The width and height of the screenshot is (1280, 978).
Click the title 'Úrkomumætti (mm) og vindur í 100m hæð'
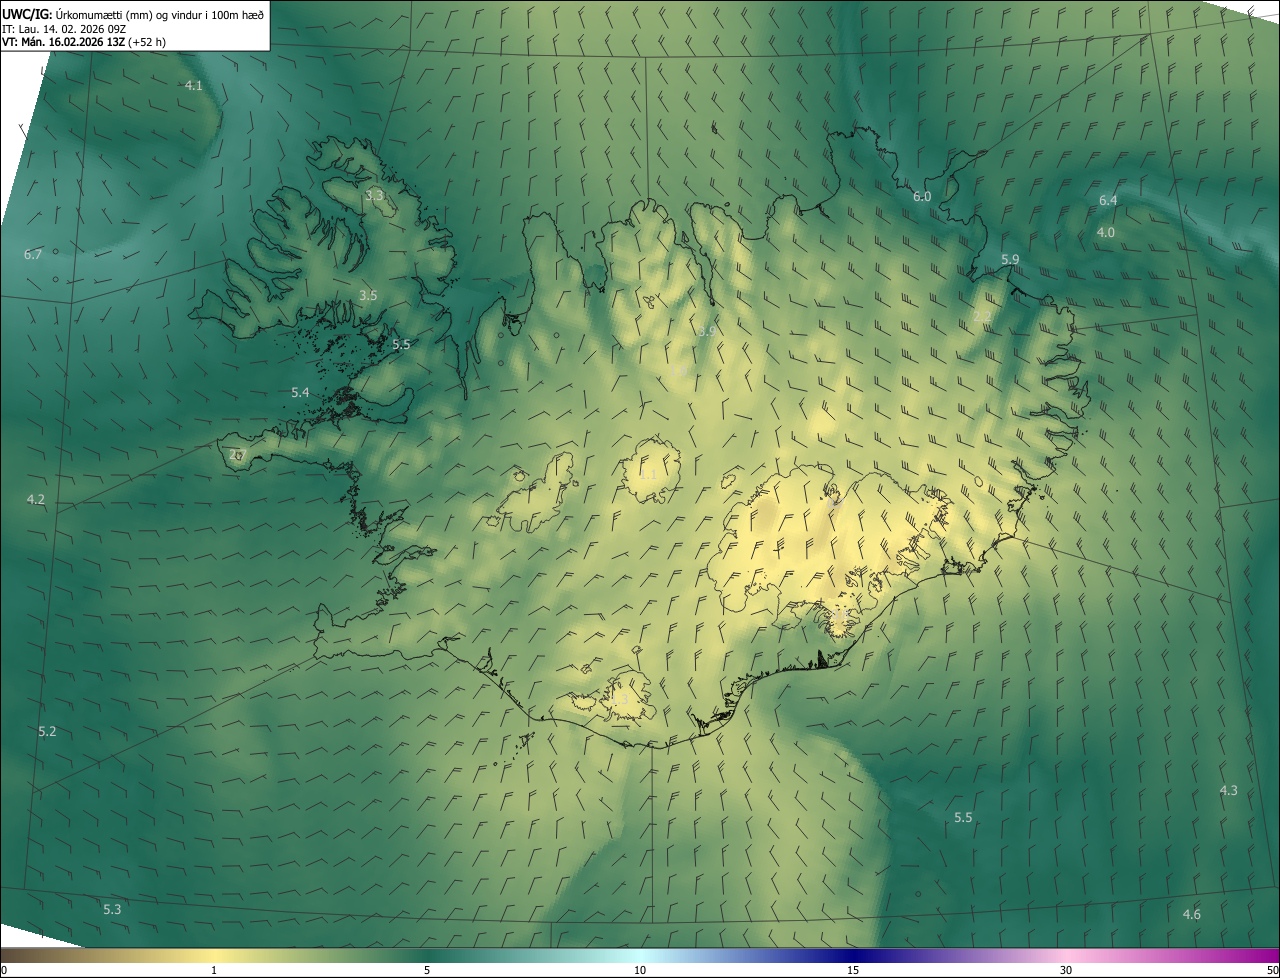(x=159, y=15)
